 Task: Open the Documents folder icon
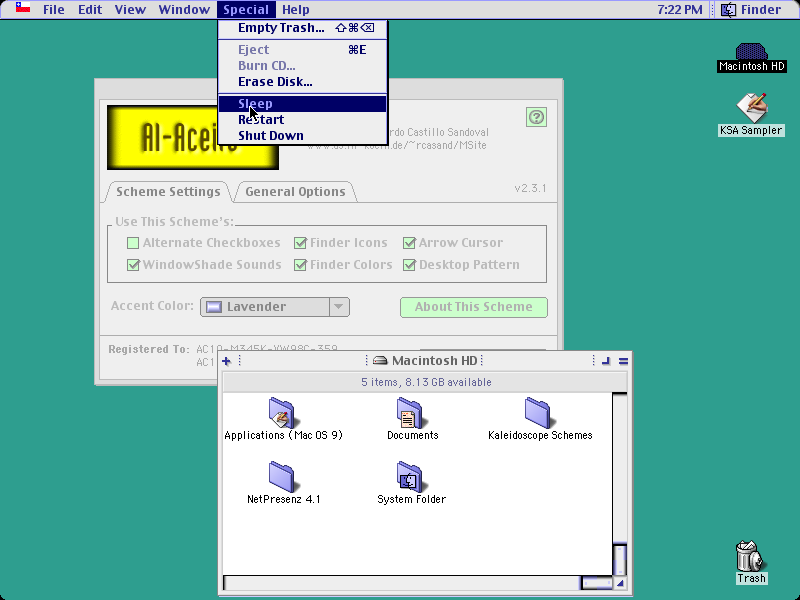tap(410, 412)
